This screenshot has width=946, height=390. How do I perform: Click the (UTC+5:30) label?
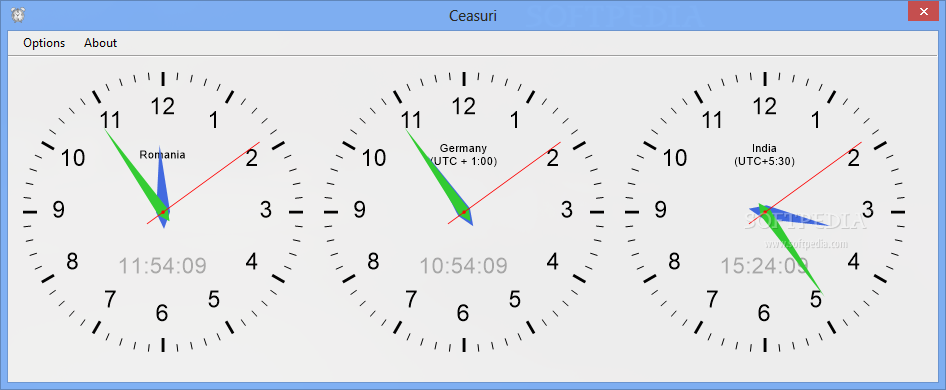tap(764, 161)
